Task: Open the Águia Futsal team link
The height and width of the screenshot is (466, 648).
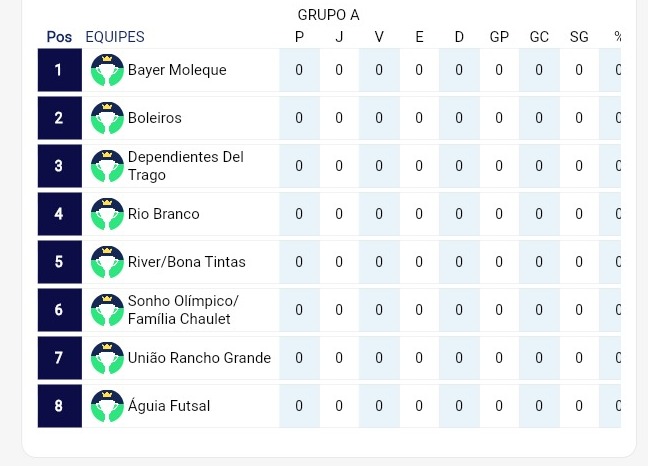Action: click(x=169, y=405)
